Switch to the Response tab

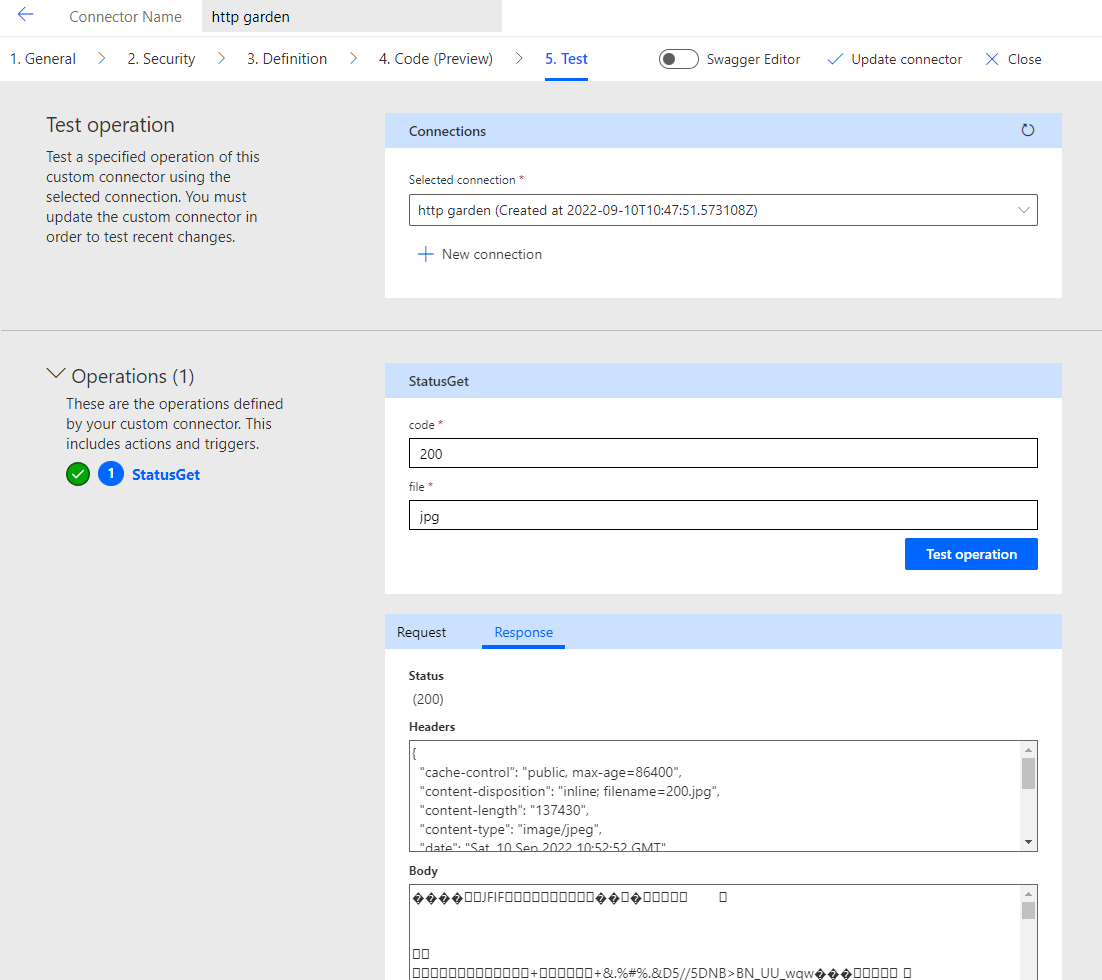[x=524, y=632]
